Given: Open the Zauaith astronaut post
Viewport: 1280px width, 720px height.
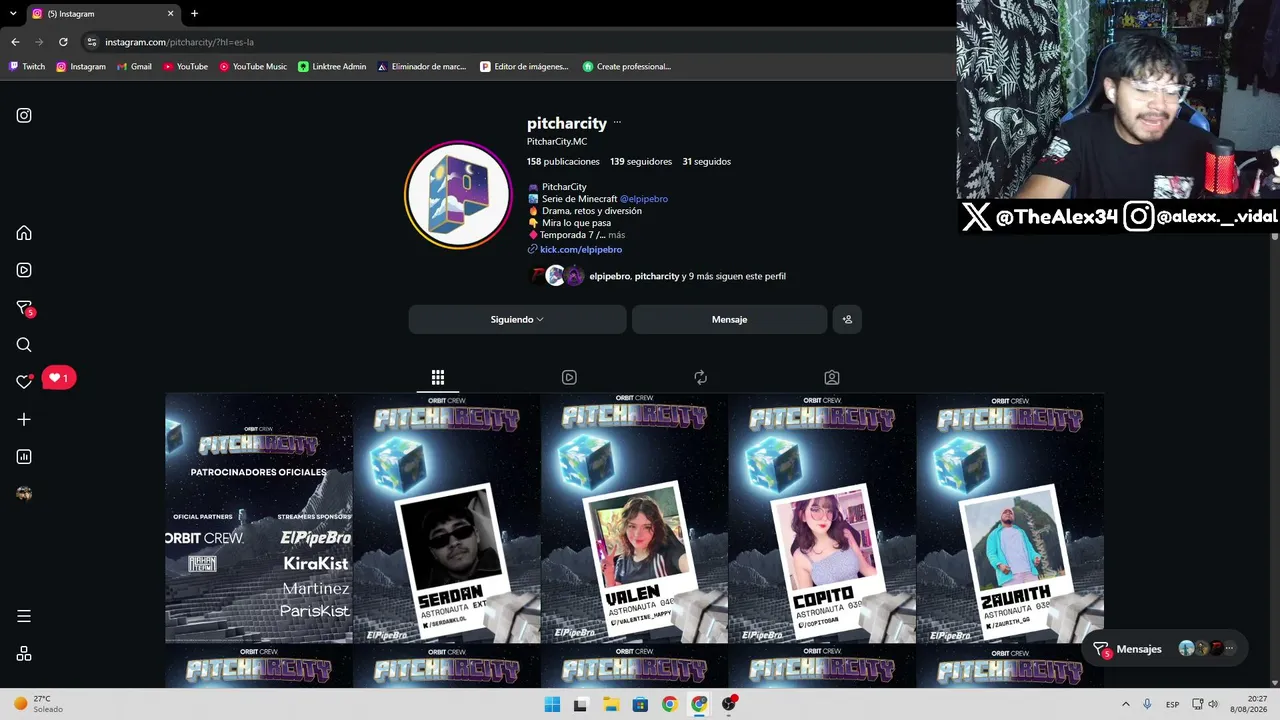Looking at the screenshot, I should (1010, 518).
